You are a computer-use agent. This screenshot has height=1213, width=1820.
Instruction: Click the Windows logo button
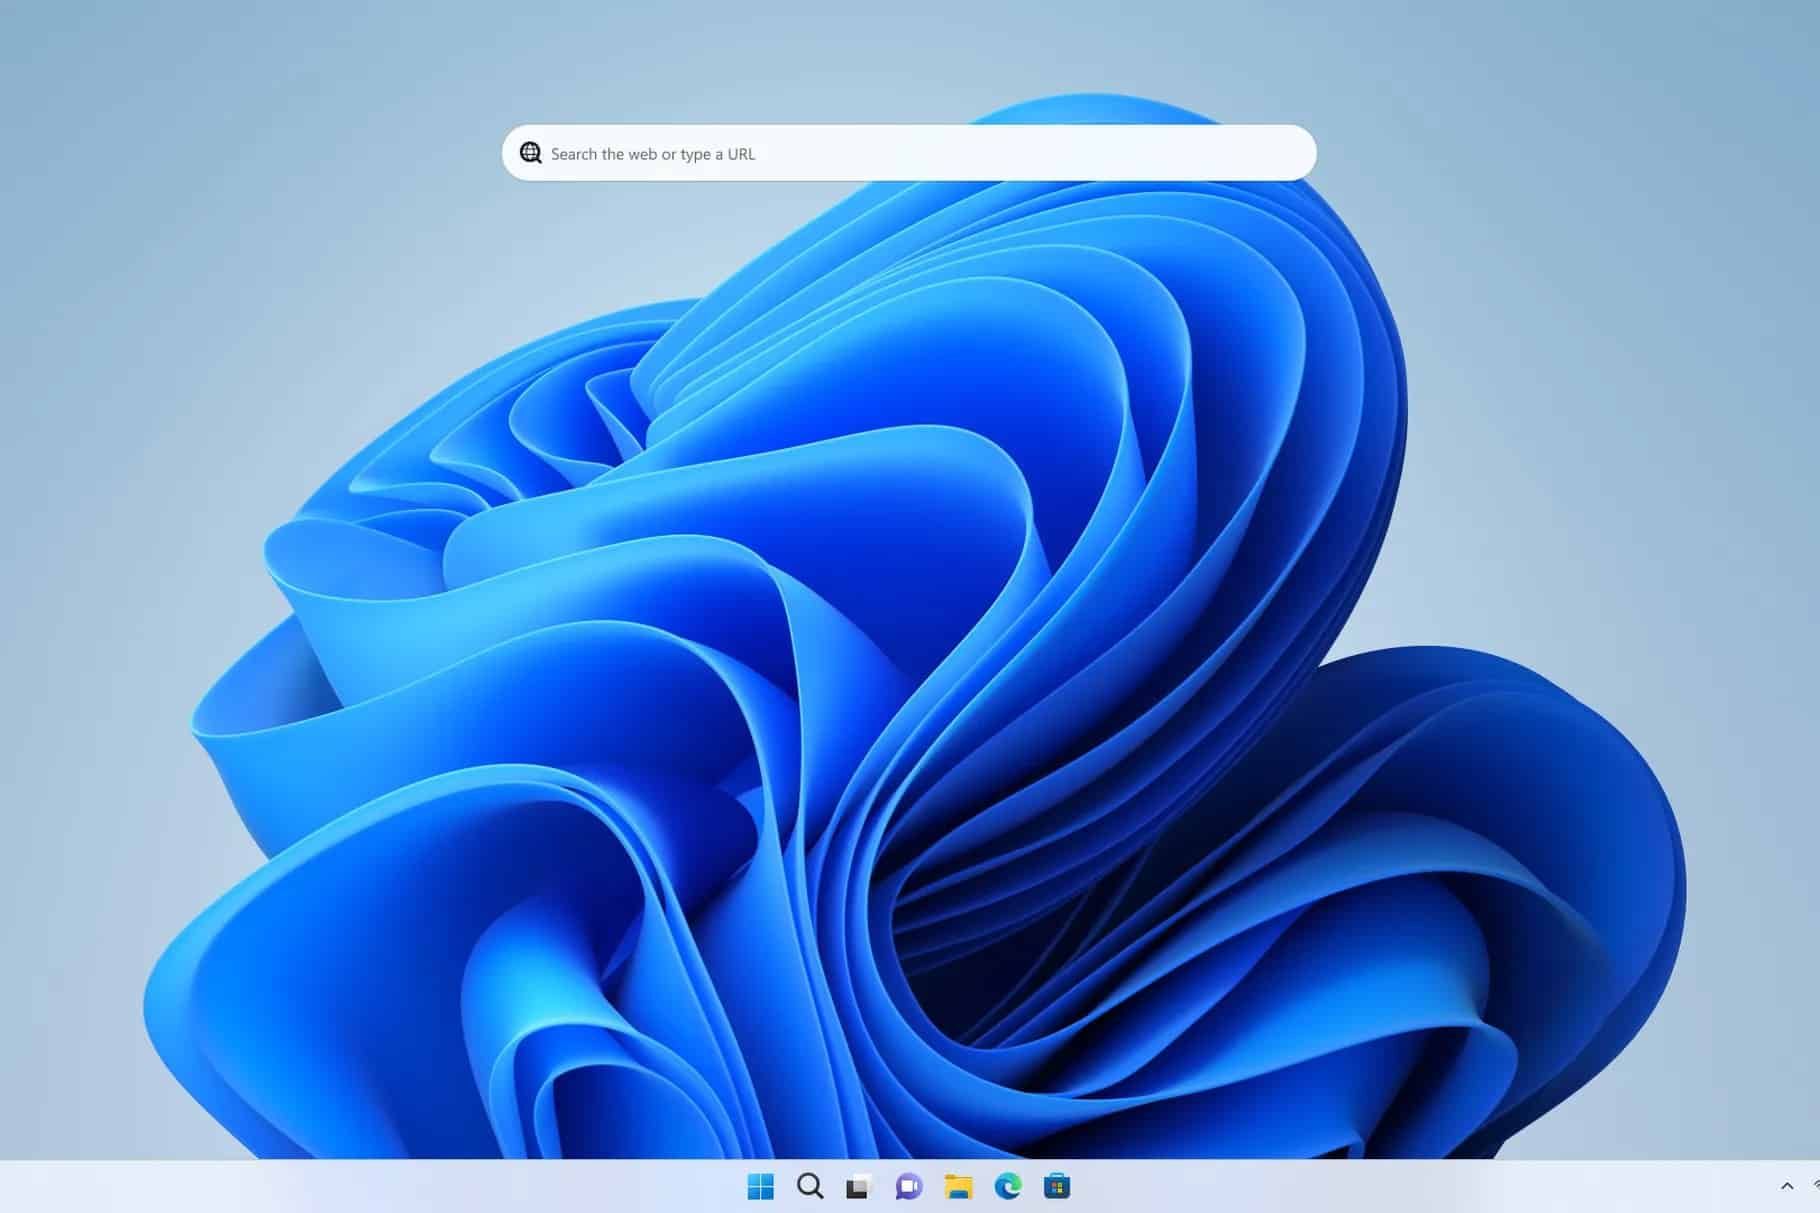[762, 1188]
